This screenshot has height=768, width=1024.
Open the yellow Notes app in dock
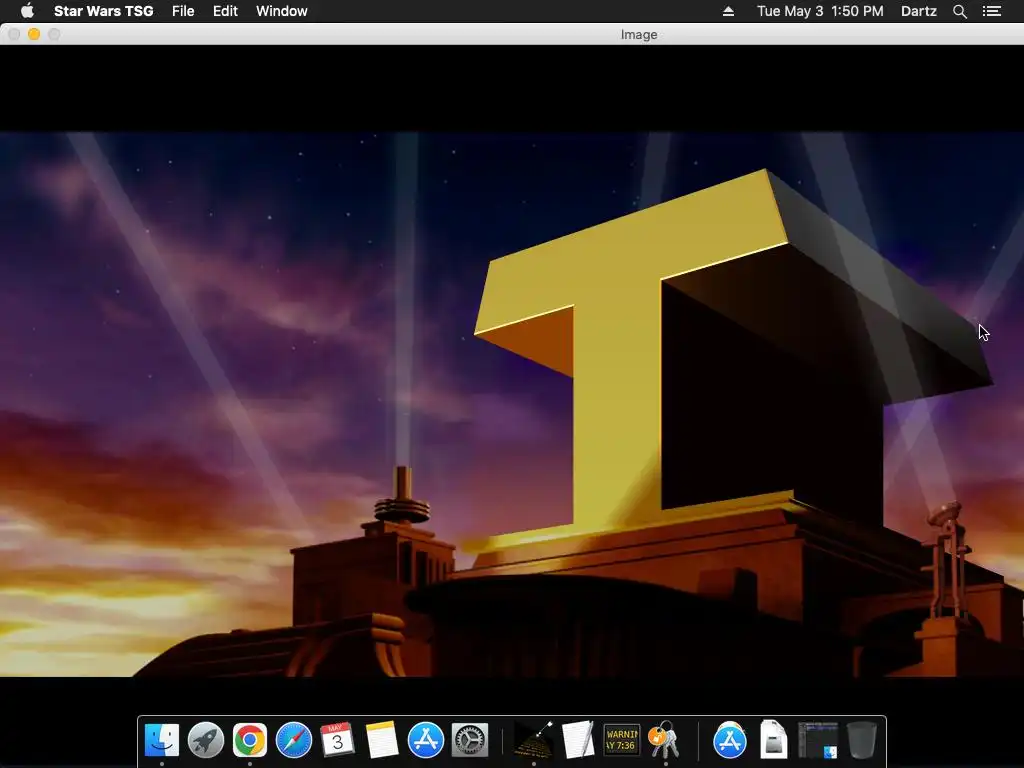pyautogui.click(x=381, y=740)
